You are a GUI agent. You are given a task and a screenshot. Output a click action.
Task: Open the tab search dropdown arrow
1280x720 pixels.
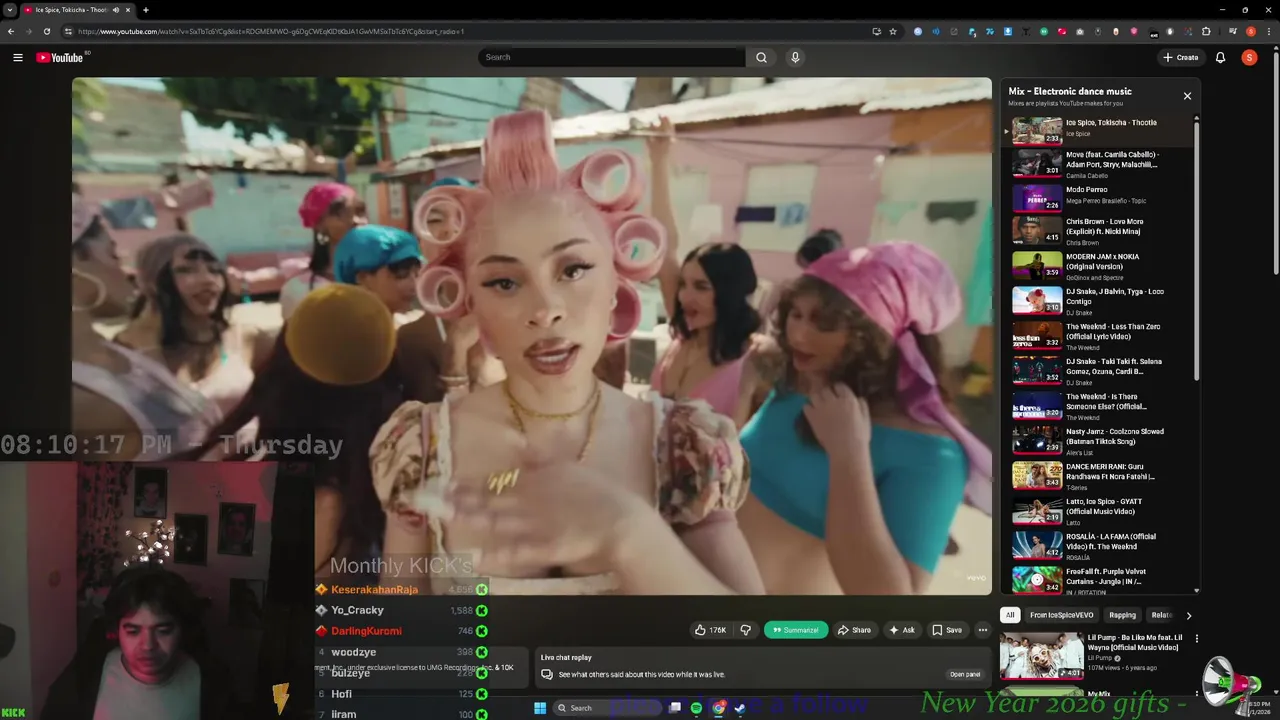(9, 10)
